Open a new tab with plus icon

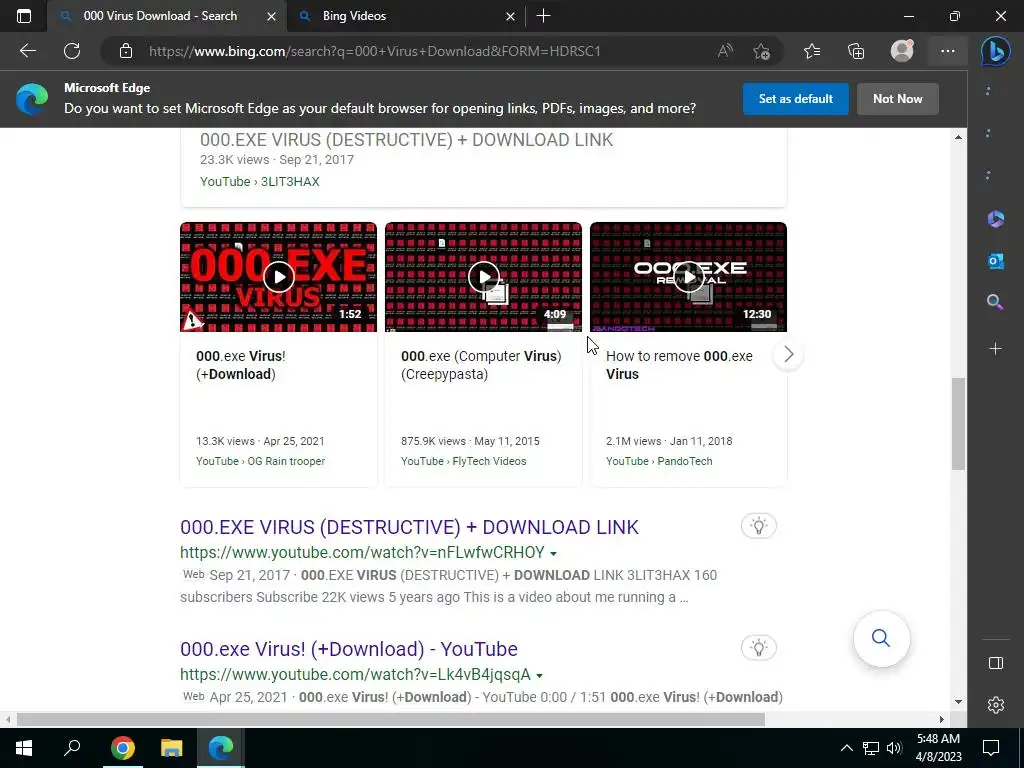coord(543,16)
